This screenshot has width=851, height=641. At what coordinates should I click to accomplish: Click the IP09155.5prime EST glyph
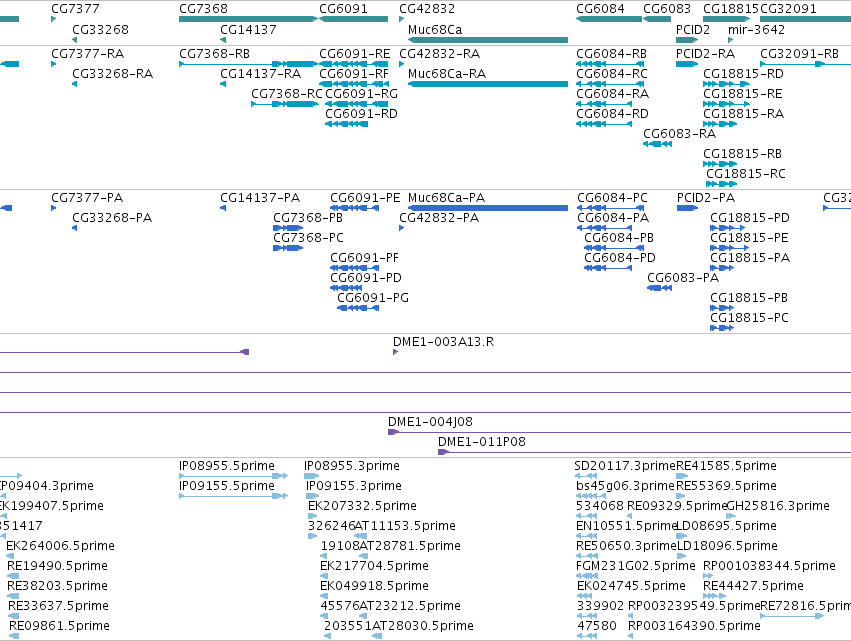point(233,496)
